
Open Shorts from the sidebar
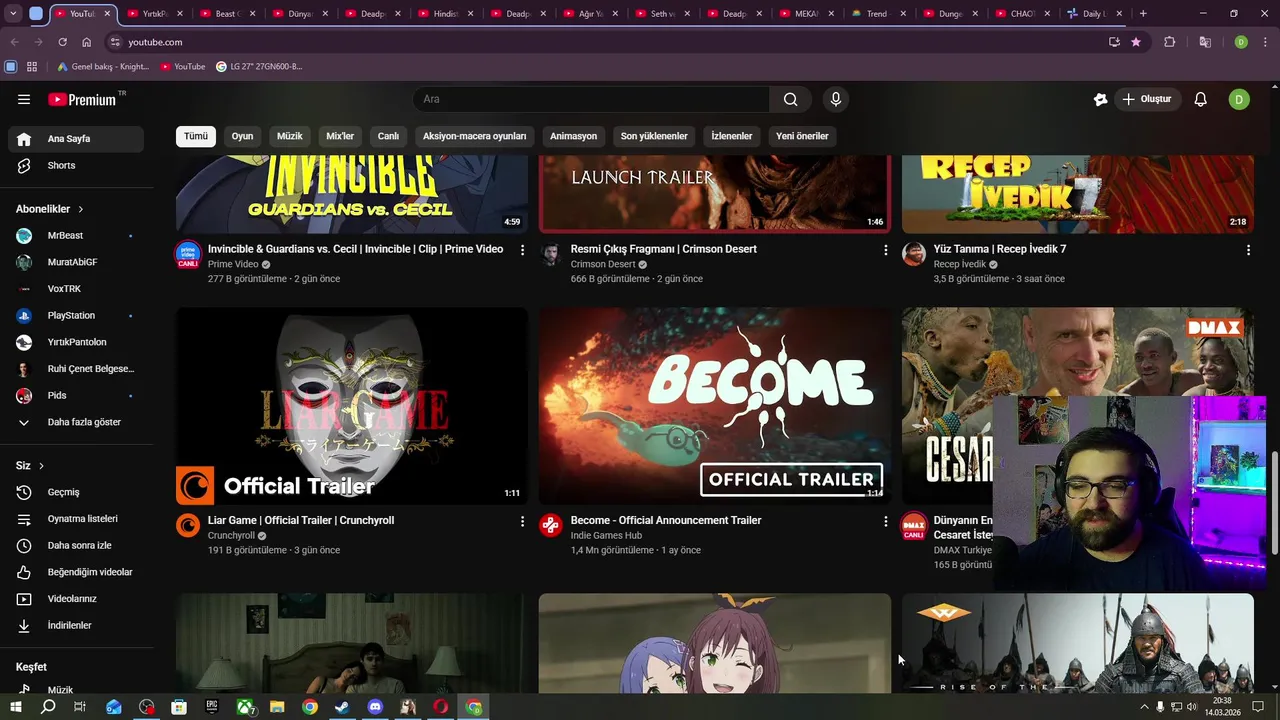click(76, 165)
